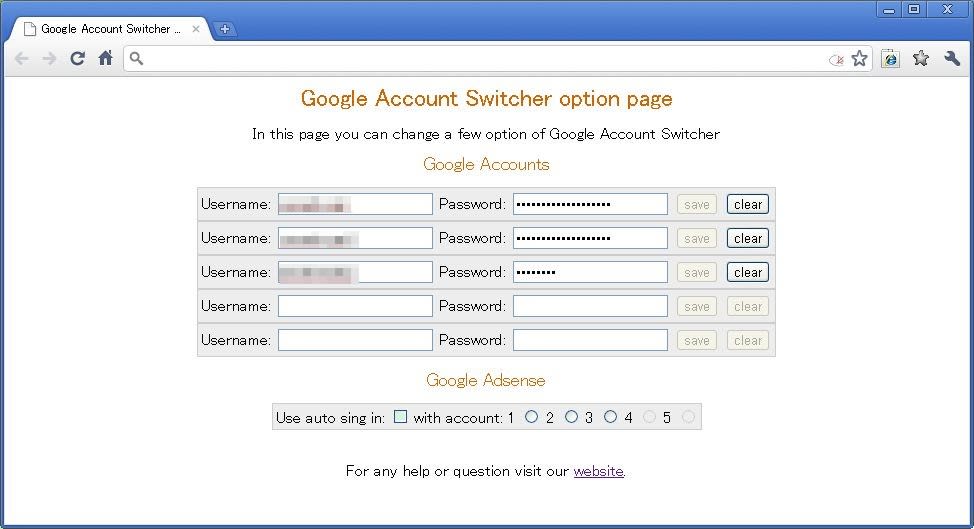Reload the page with the refresh icon
This screenshot has height=529, width=974.
click(77, 59)
